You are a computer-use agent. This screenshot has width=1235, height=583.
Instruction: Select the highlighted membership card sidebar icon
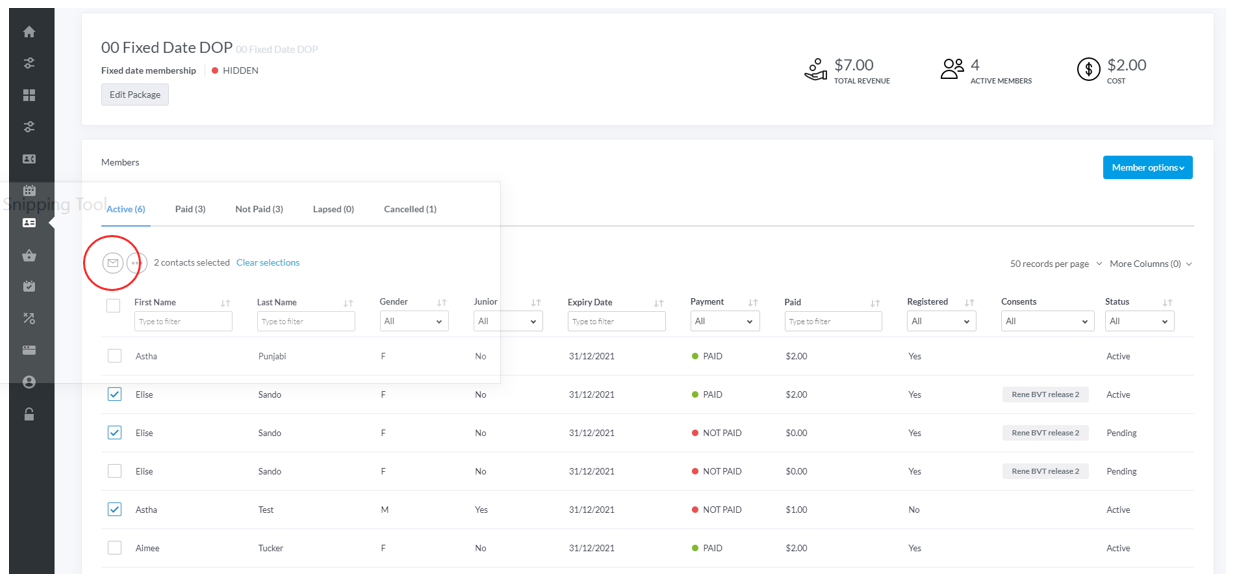click(x=29, y=223)
